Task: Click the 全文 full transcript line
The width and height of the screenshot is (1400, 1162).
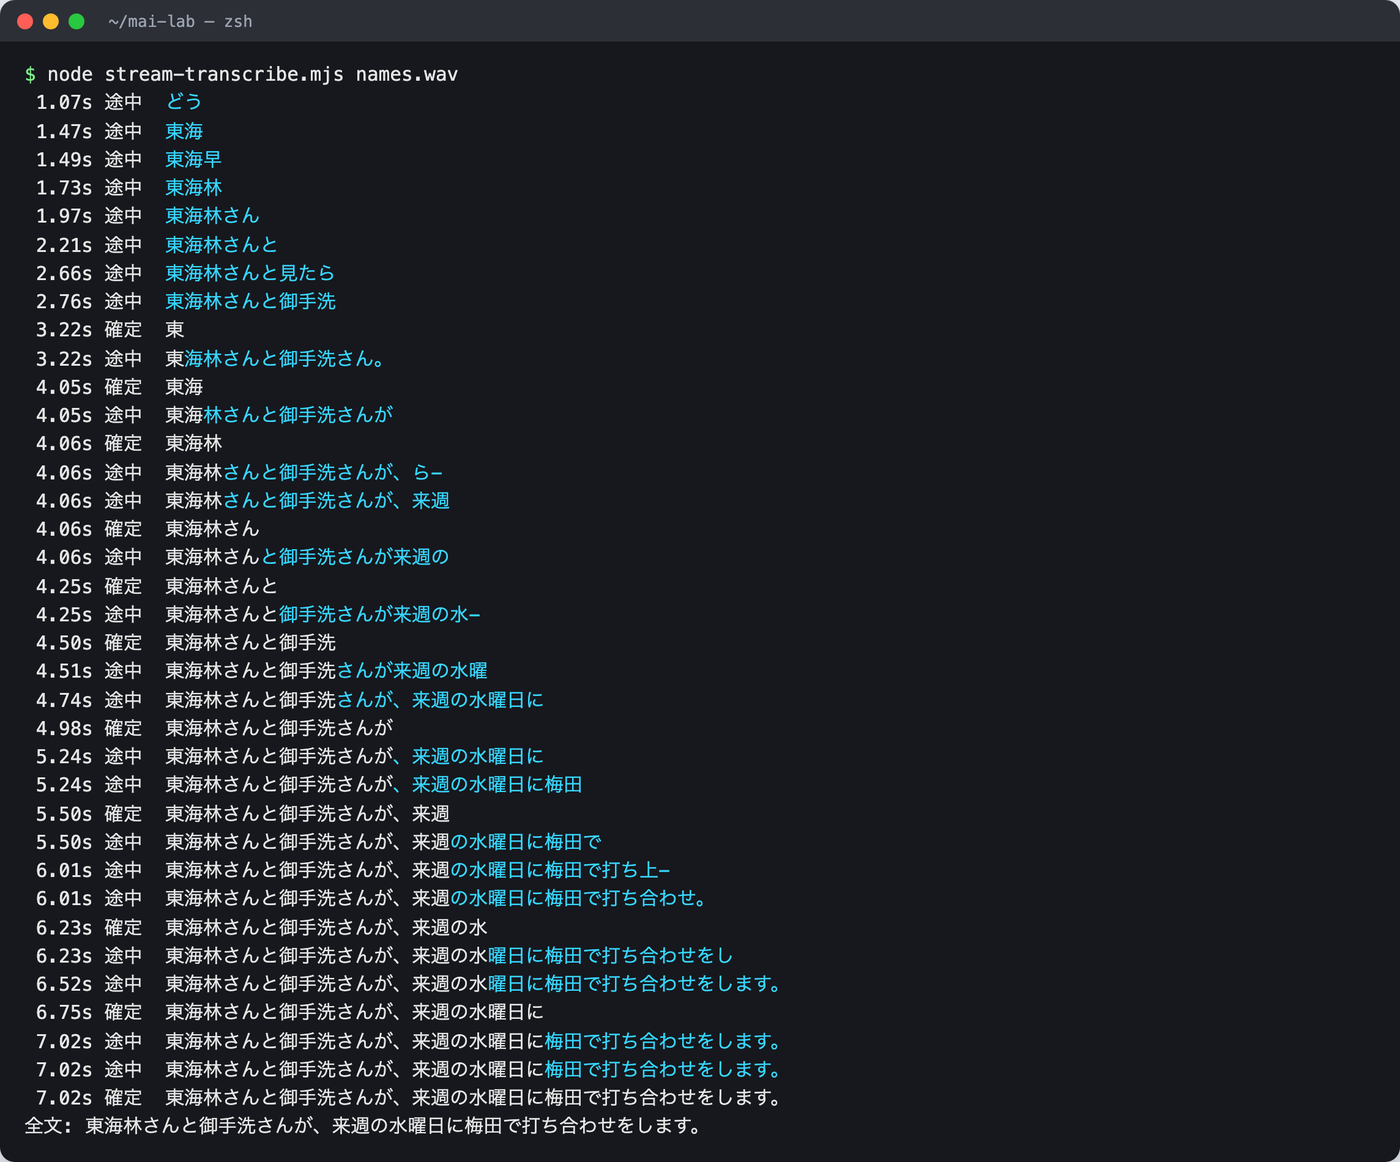Action: [x=364, y=1126]
